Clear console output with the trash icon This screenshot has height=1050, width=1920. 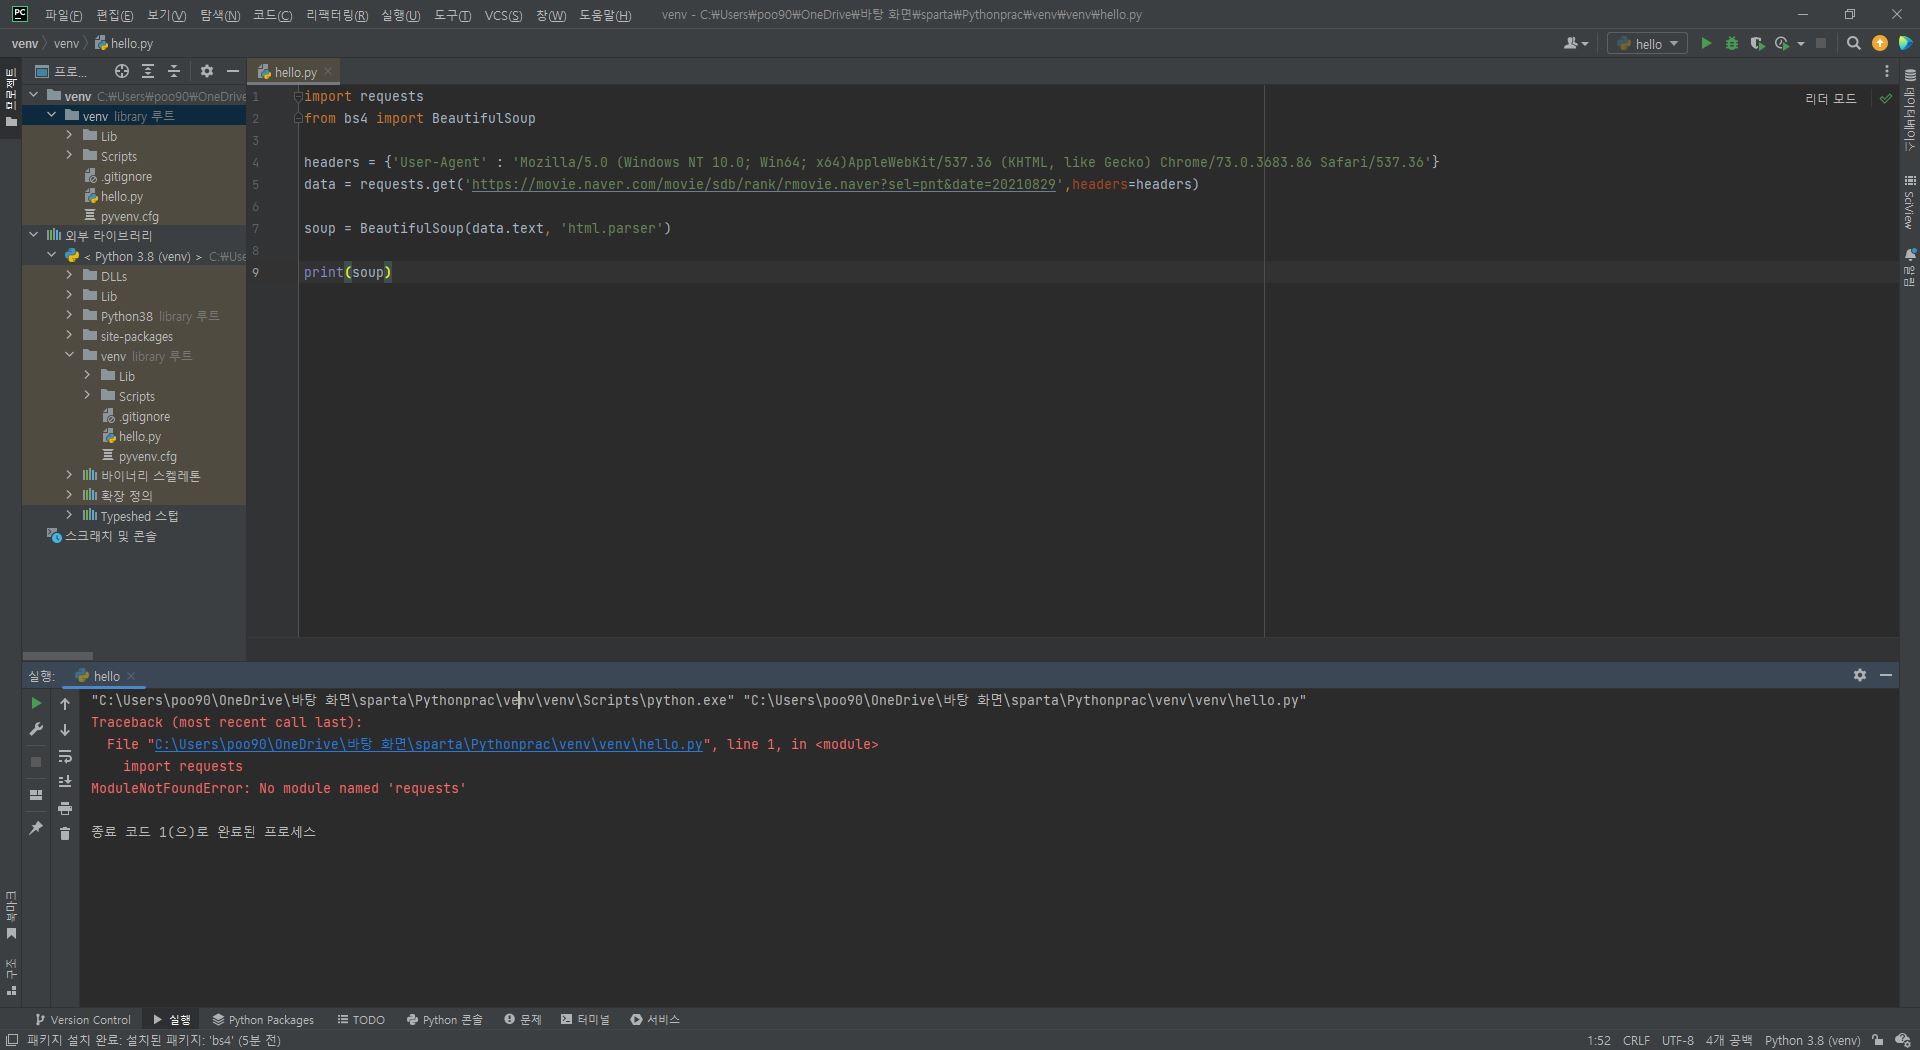point(65,833)
